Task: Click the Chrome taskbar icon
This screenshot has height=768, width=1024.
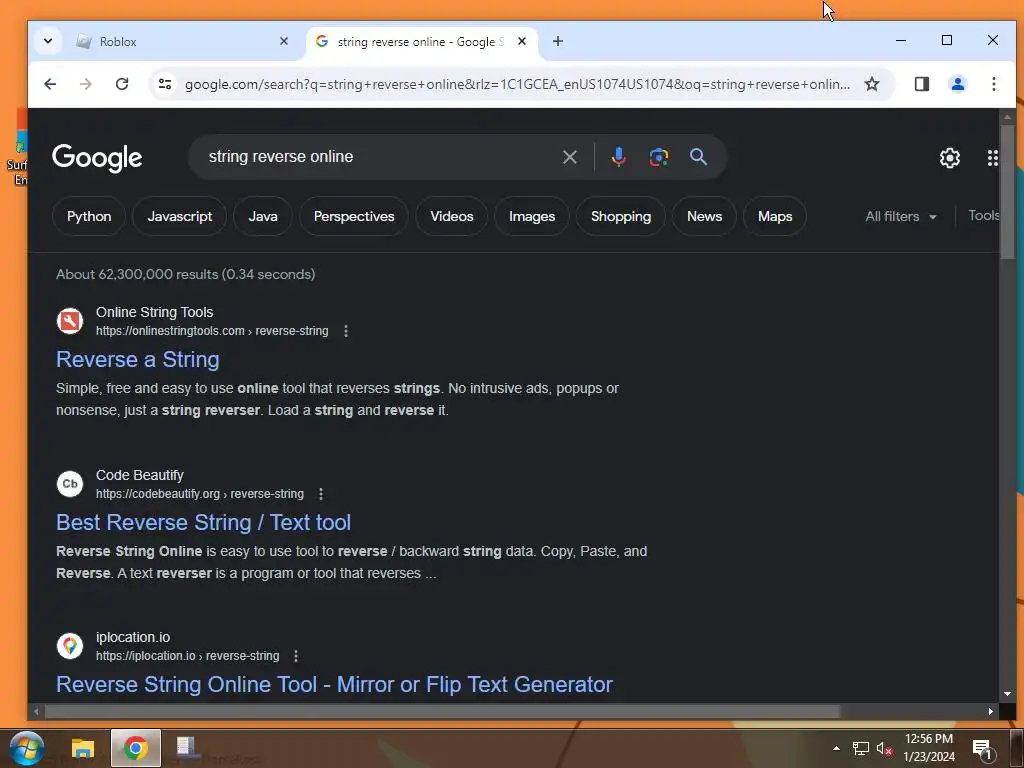Action: [x=136, y=748]
